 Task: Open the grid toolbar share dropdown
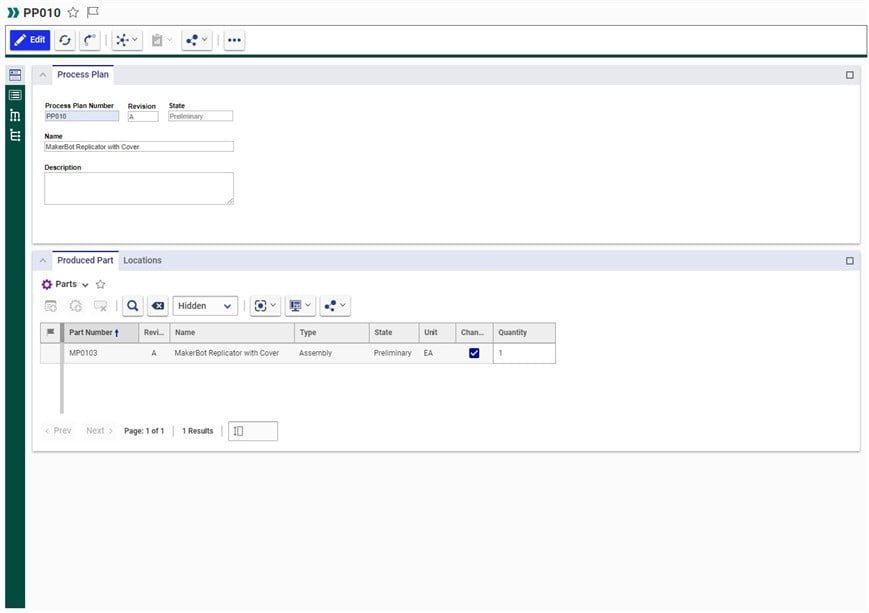point(335,306)
